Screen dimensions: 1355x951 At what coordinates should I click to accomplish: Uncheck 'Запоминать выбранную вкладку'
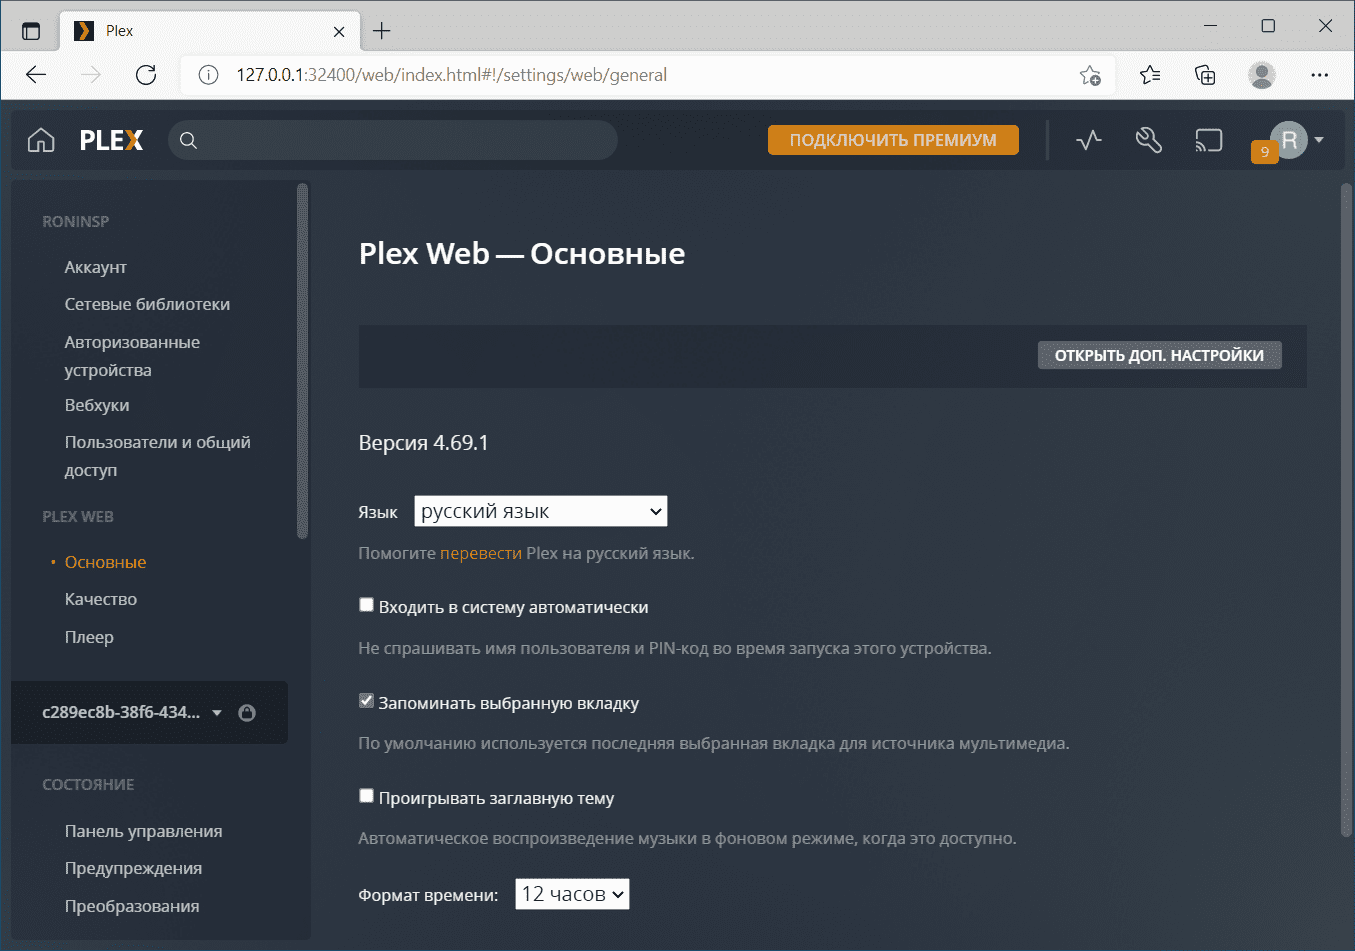point(366,701)
